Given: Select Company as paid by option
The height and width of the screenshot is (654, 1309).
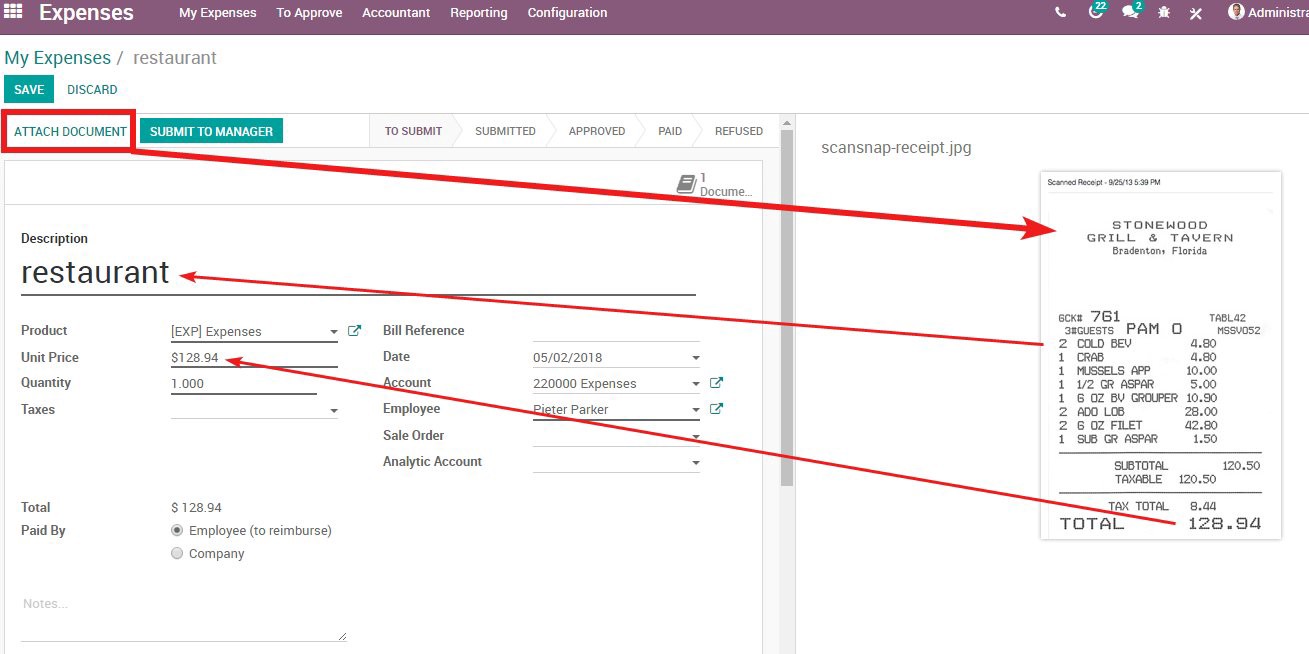Looking at the screenshot, I should pos(177,554).
